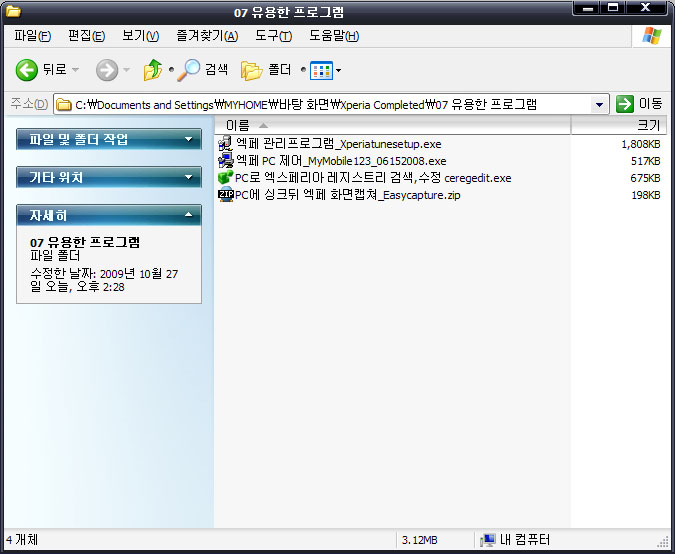Open the Back button history dropdown arrow
The height and width of the screenshot is (554, 675).
pos(76,70)
